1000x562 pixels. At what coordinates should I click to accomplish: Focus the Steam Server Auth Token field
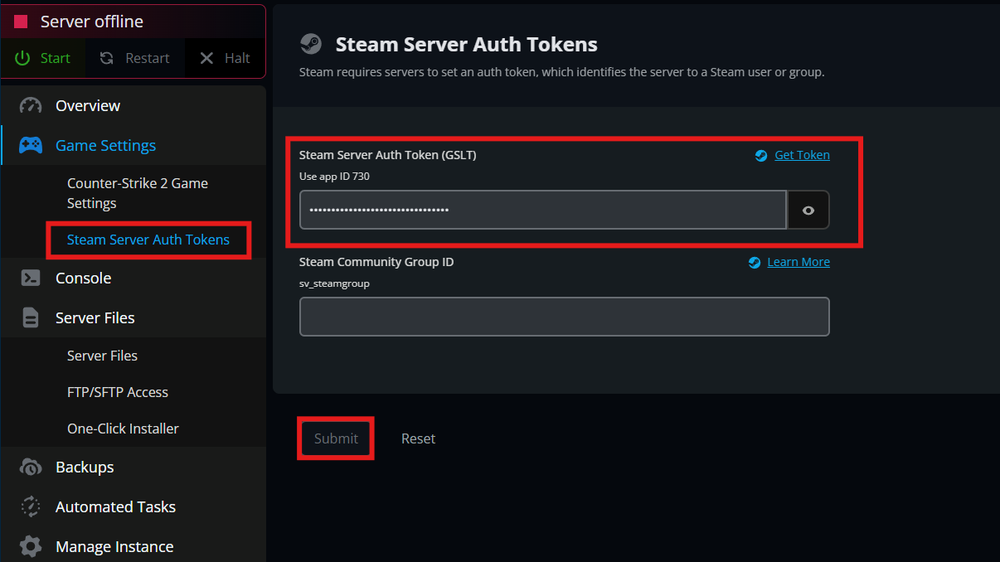pyautogui.click(x=543, y=210)
